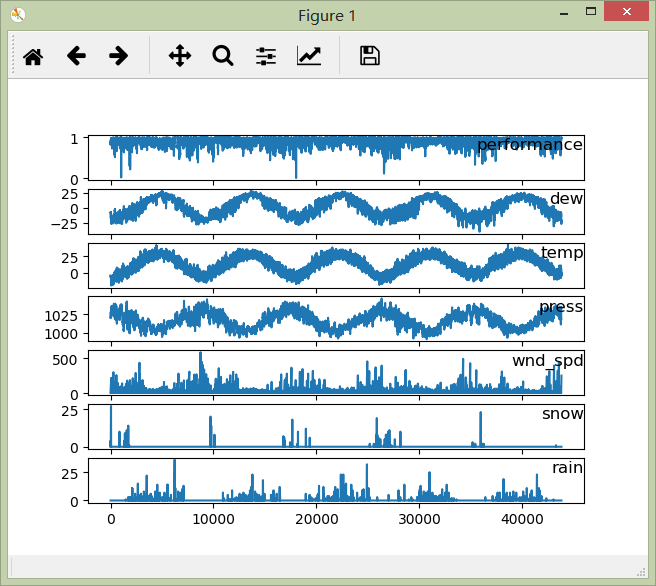This screenshot has height=586, width=656.
Task: Go back to previous view arrow
Action: pos(76,56)
